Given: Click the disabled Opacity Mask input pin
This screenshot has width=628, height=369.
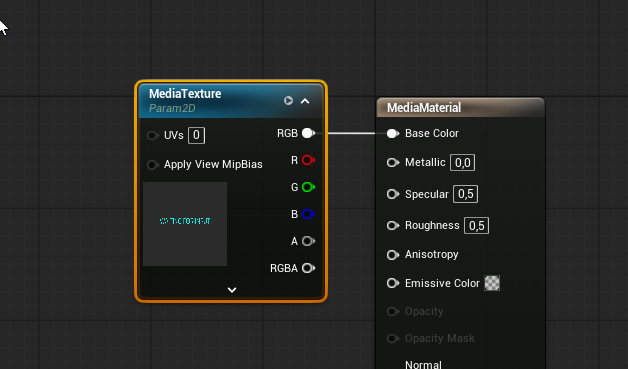Looking at the screenshot, I should point(393,339).
